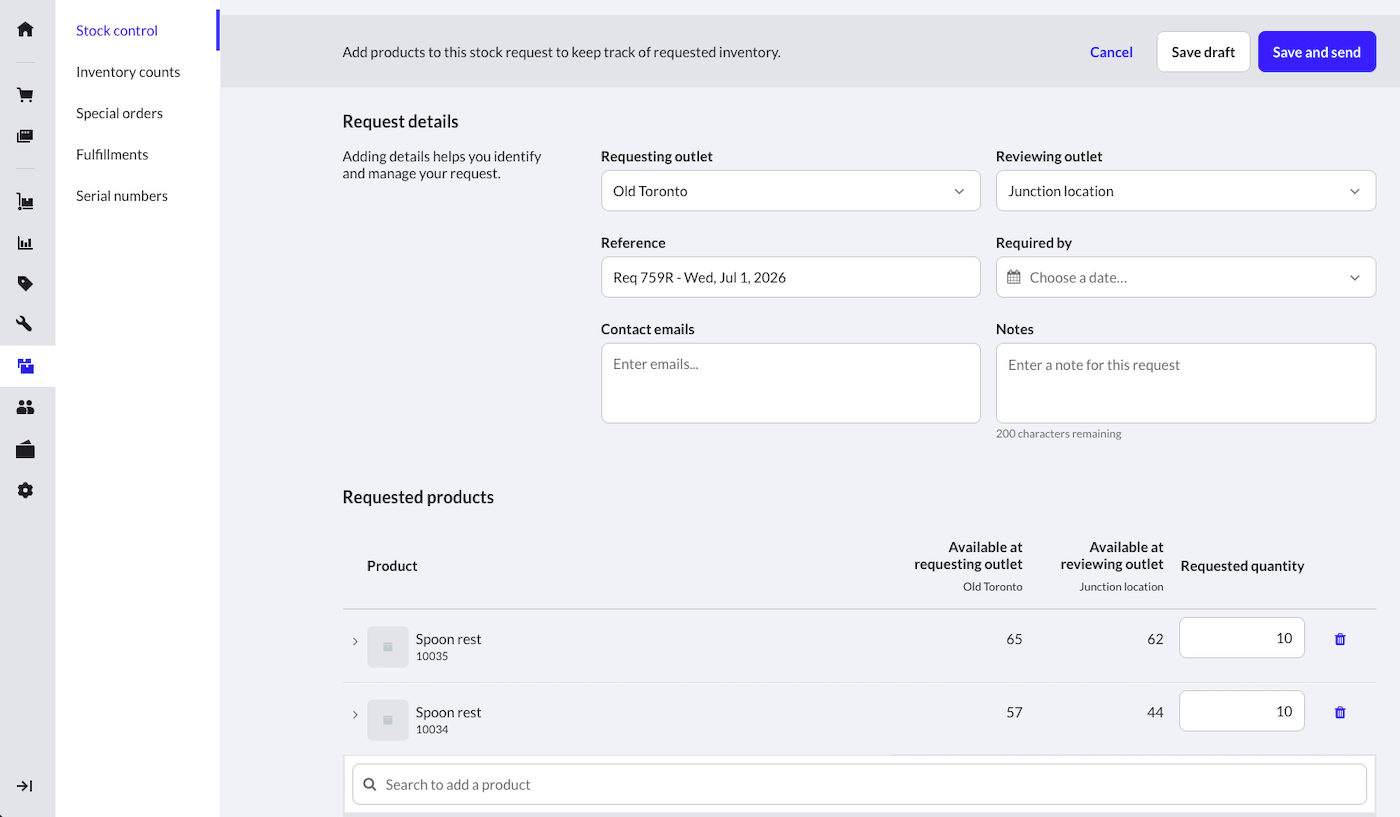The height and width of the screenshot is (817, 1400).
Task: Delete Spoon rest 10034 row
Action: [x=1340, y=712]
